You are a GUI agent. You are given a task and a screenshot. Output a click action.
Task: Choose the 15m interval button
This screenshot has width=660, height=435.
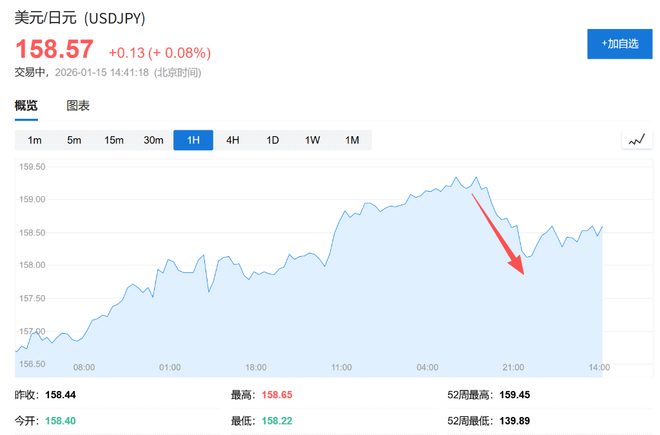point(113,140)
